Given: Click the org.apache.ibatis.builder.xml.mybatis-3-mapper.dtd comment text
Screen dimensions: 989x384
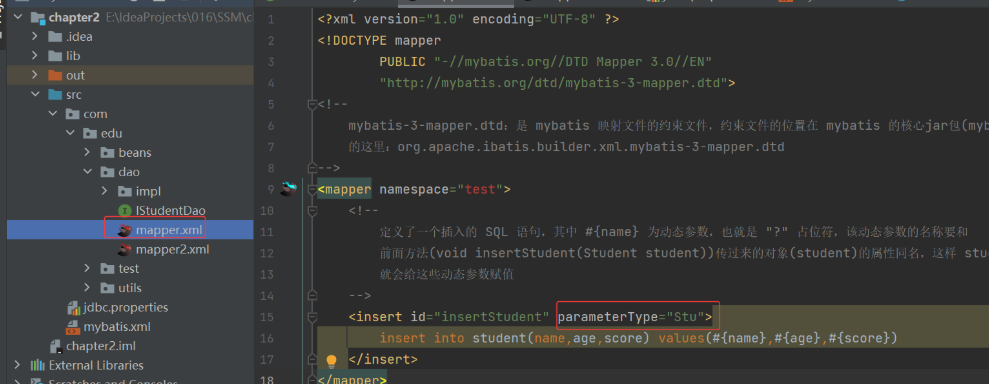Looking at the screenshot, I should click(x=590, y=146).
